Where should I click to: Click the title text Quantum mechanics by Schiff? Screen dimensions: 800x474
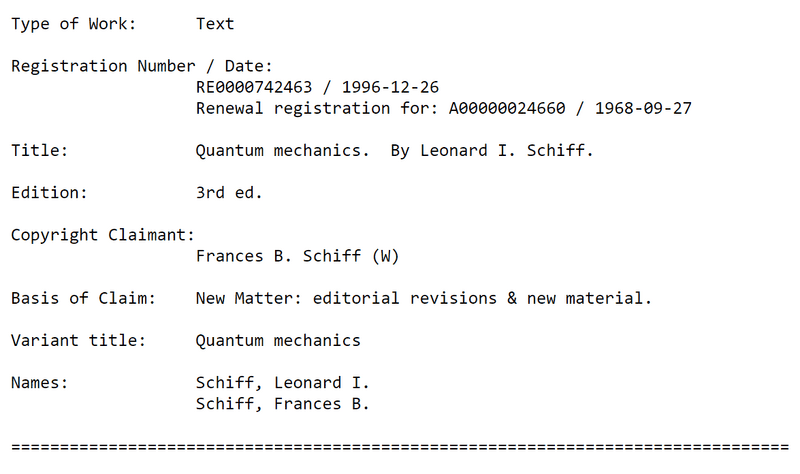point(394,151)
